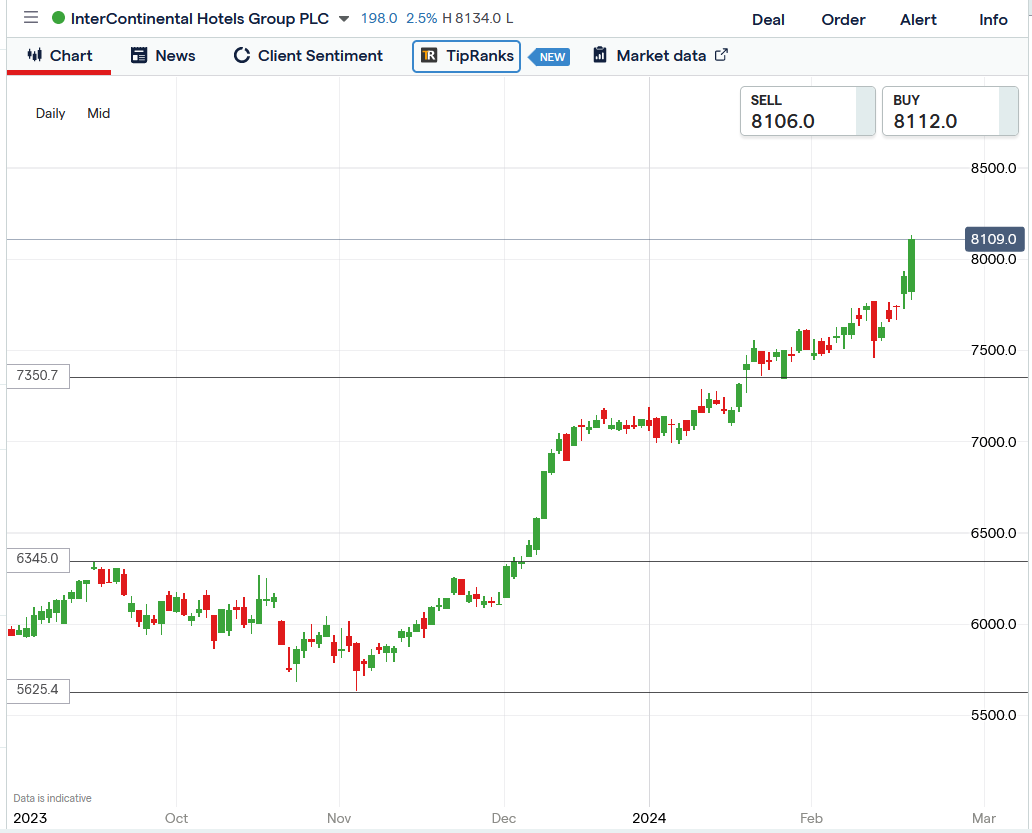Select the 5625.4 horizontal line label
The image size is (1032, 833).
[38, 690]
